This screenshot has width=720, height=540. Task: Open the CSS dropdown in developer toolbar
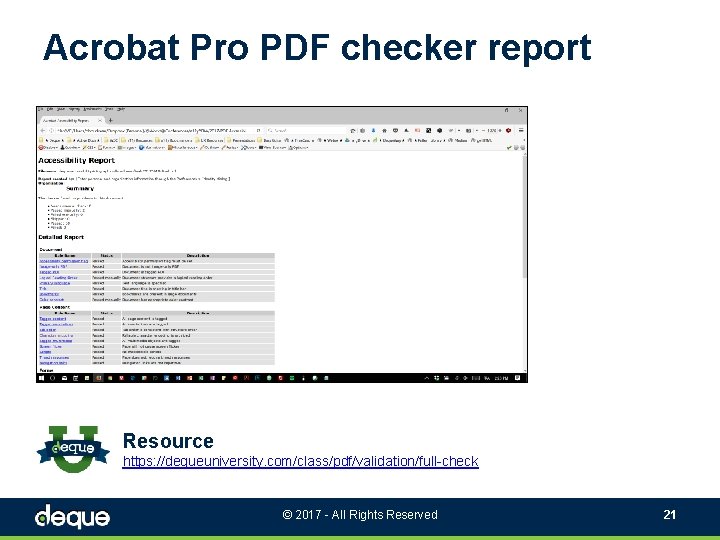tap(89, 148)
